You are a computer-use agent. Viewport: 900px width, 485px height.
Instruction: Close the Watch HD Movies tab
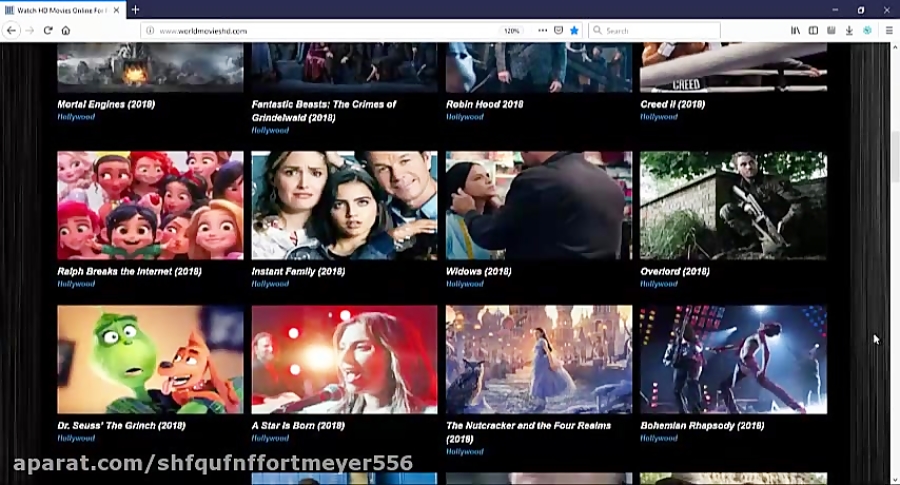pos(117,10)
